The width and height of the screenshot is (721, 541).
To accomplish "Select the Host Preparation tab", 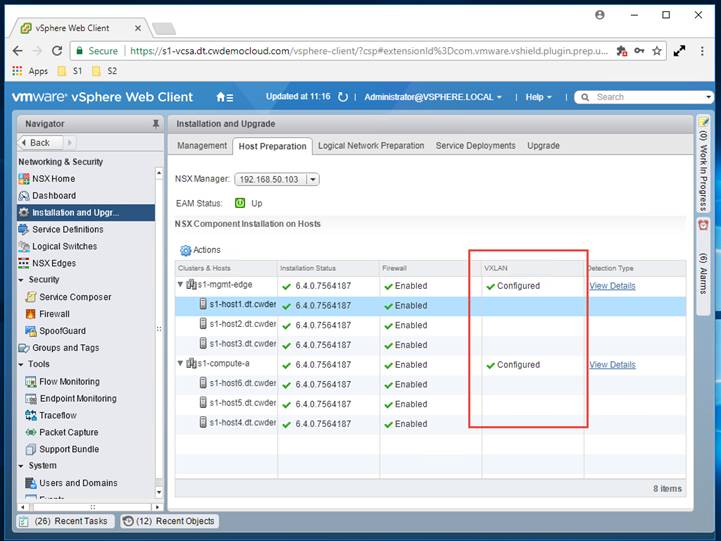I will tap(272, 146).
